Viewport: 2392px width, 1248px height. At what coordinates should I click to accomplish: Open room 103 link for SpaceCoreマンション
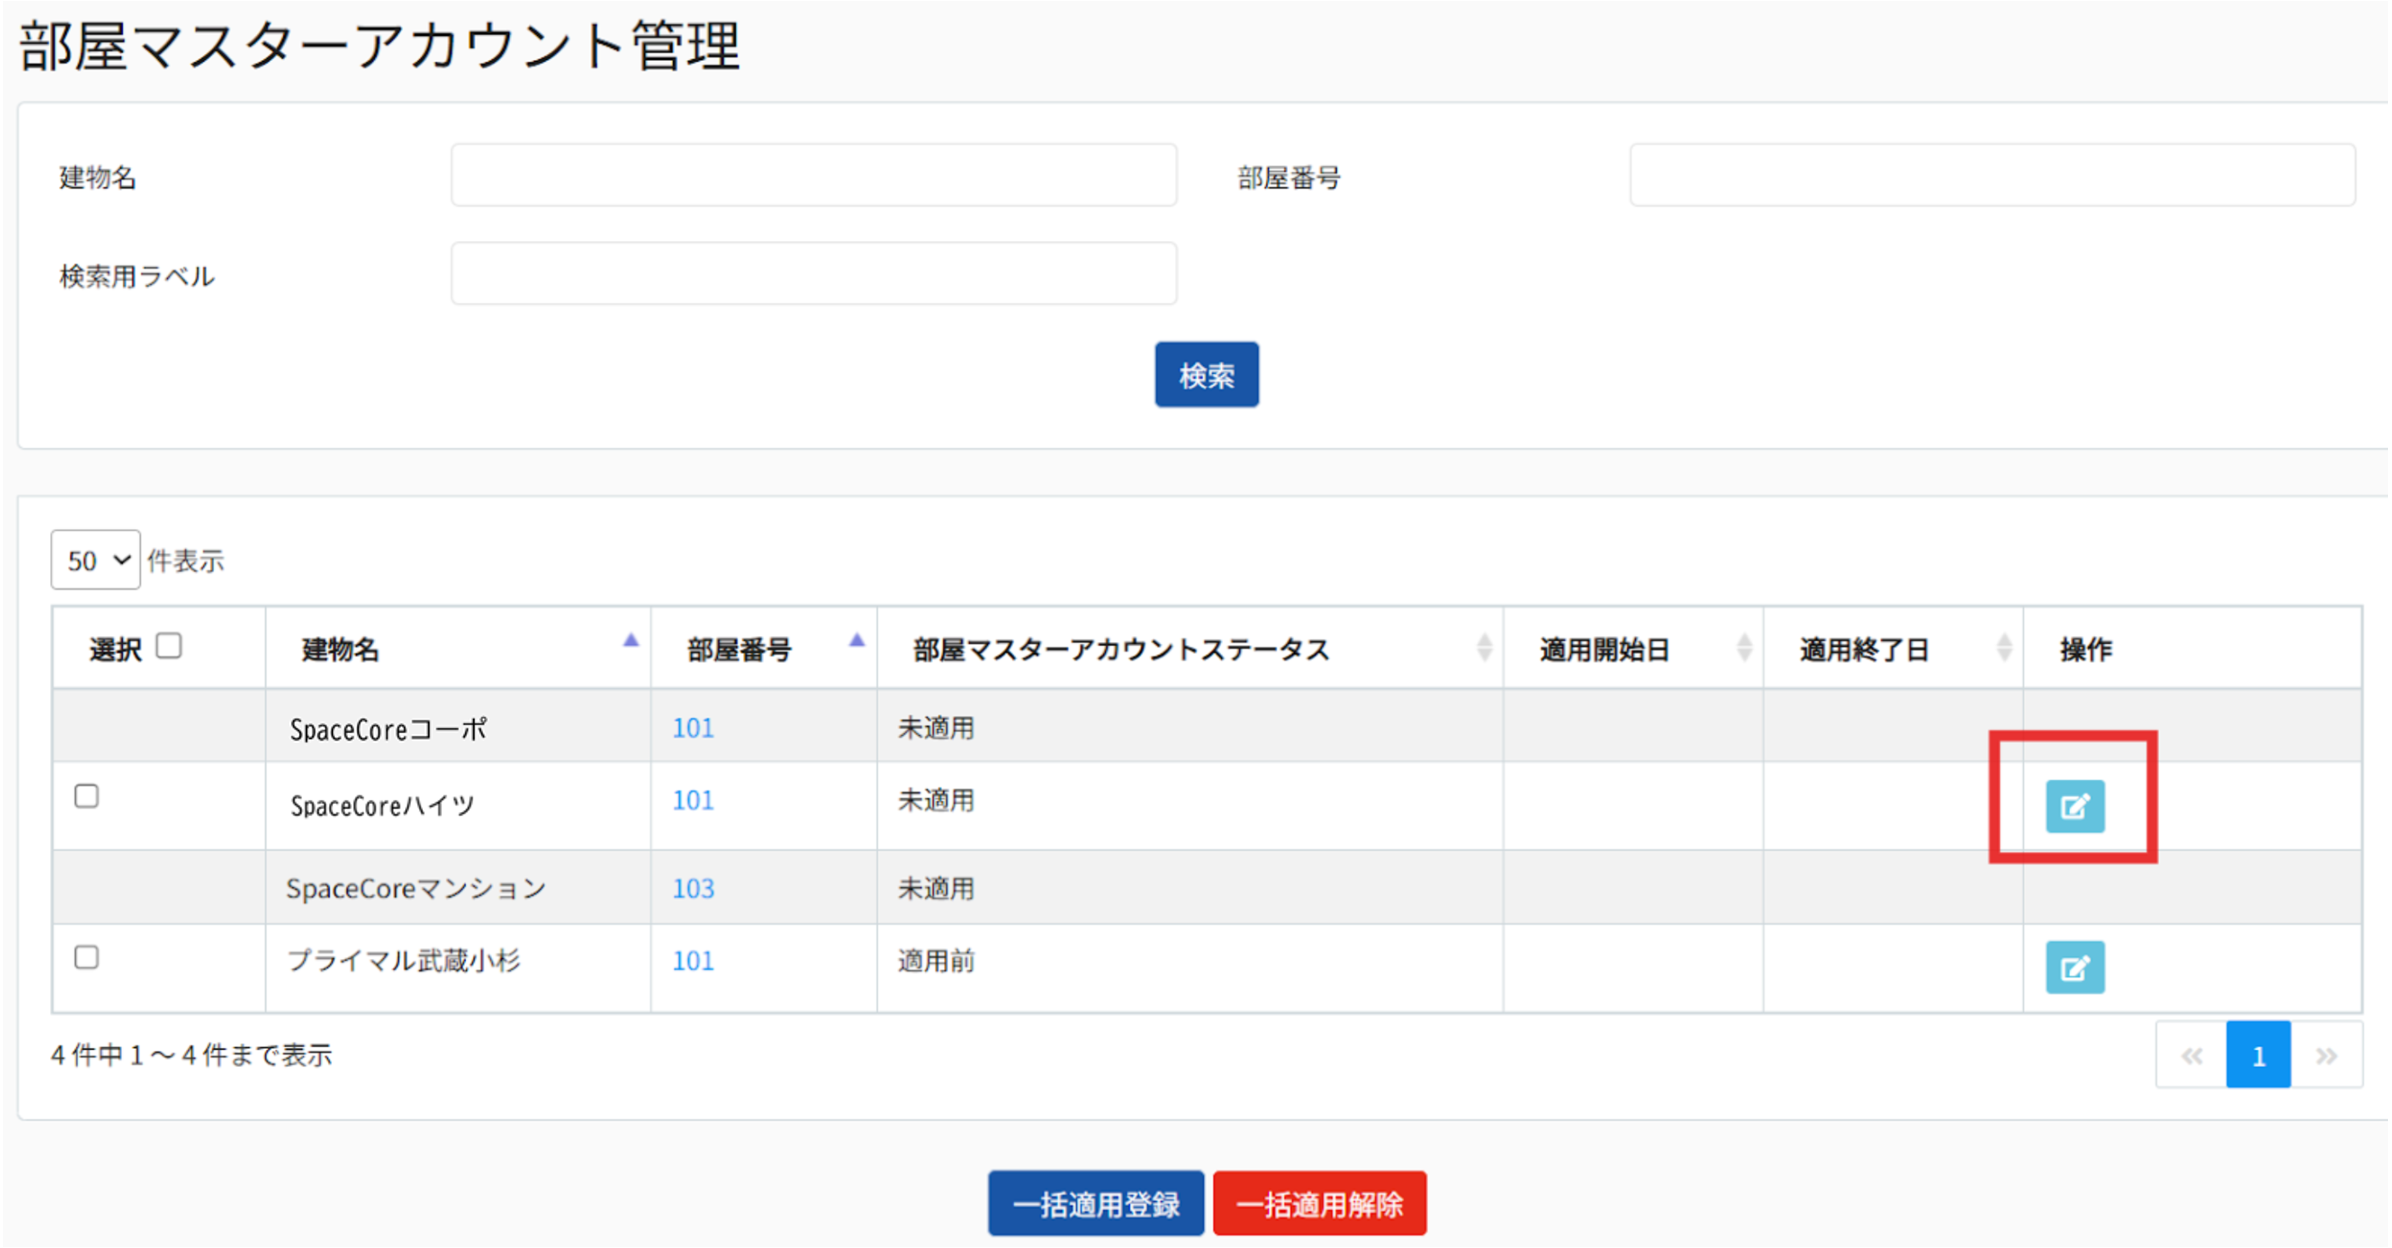coord(693,888)
